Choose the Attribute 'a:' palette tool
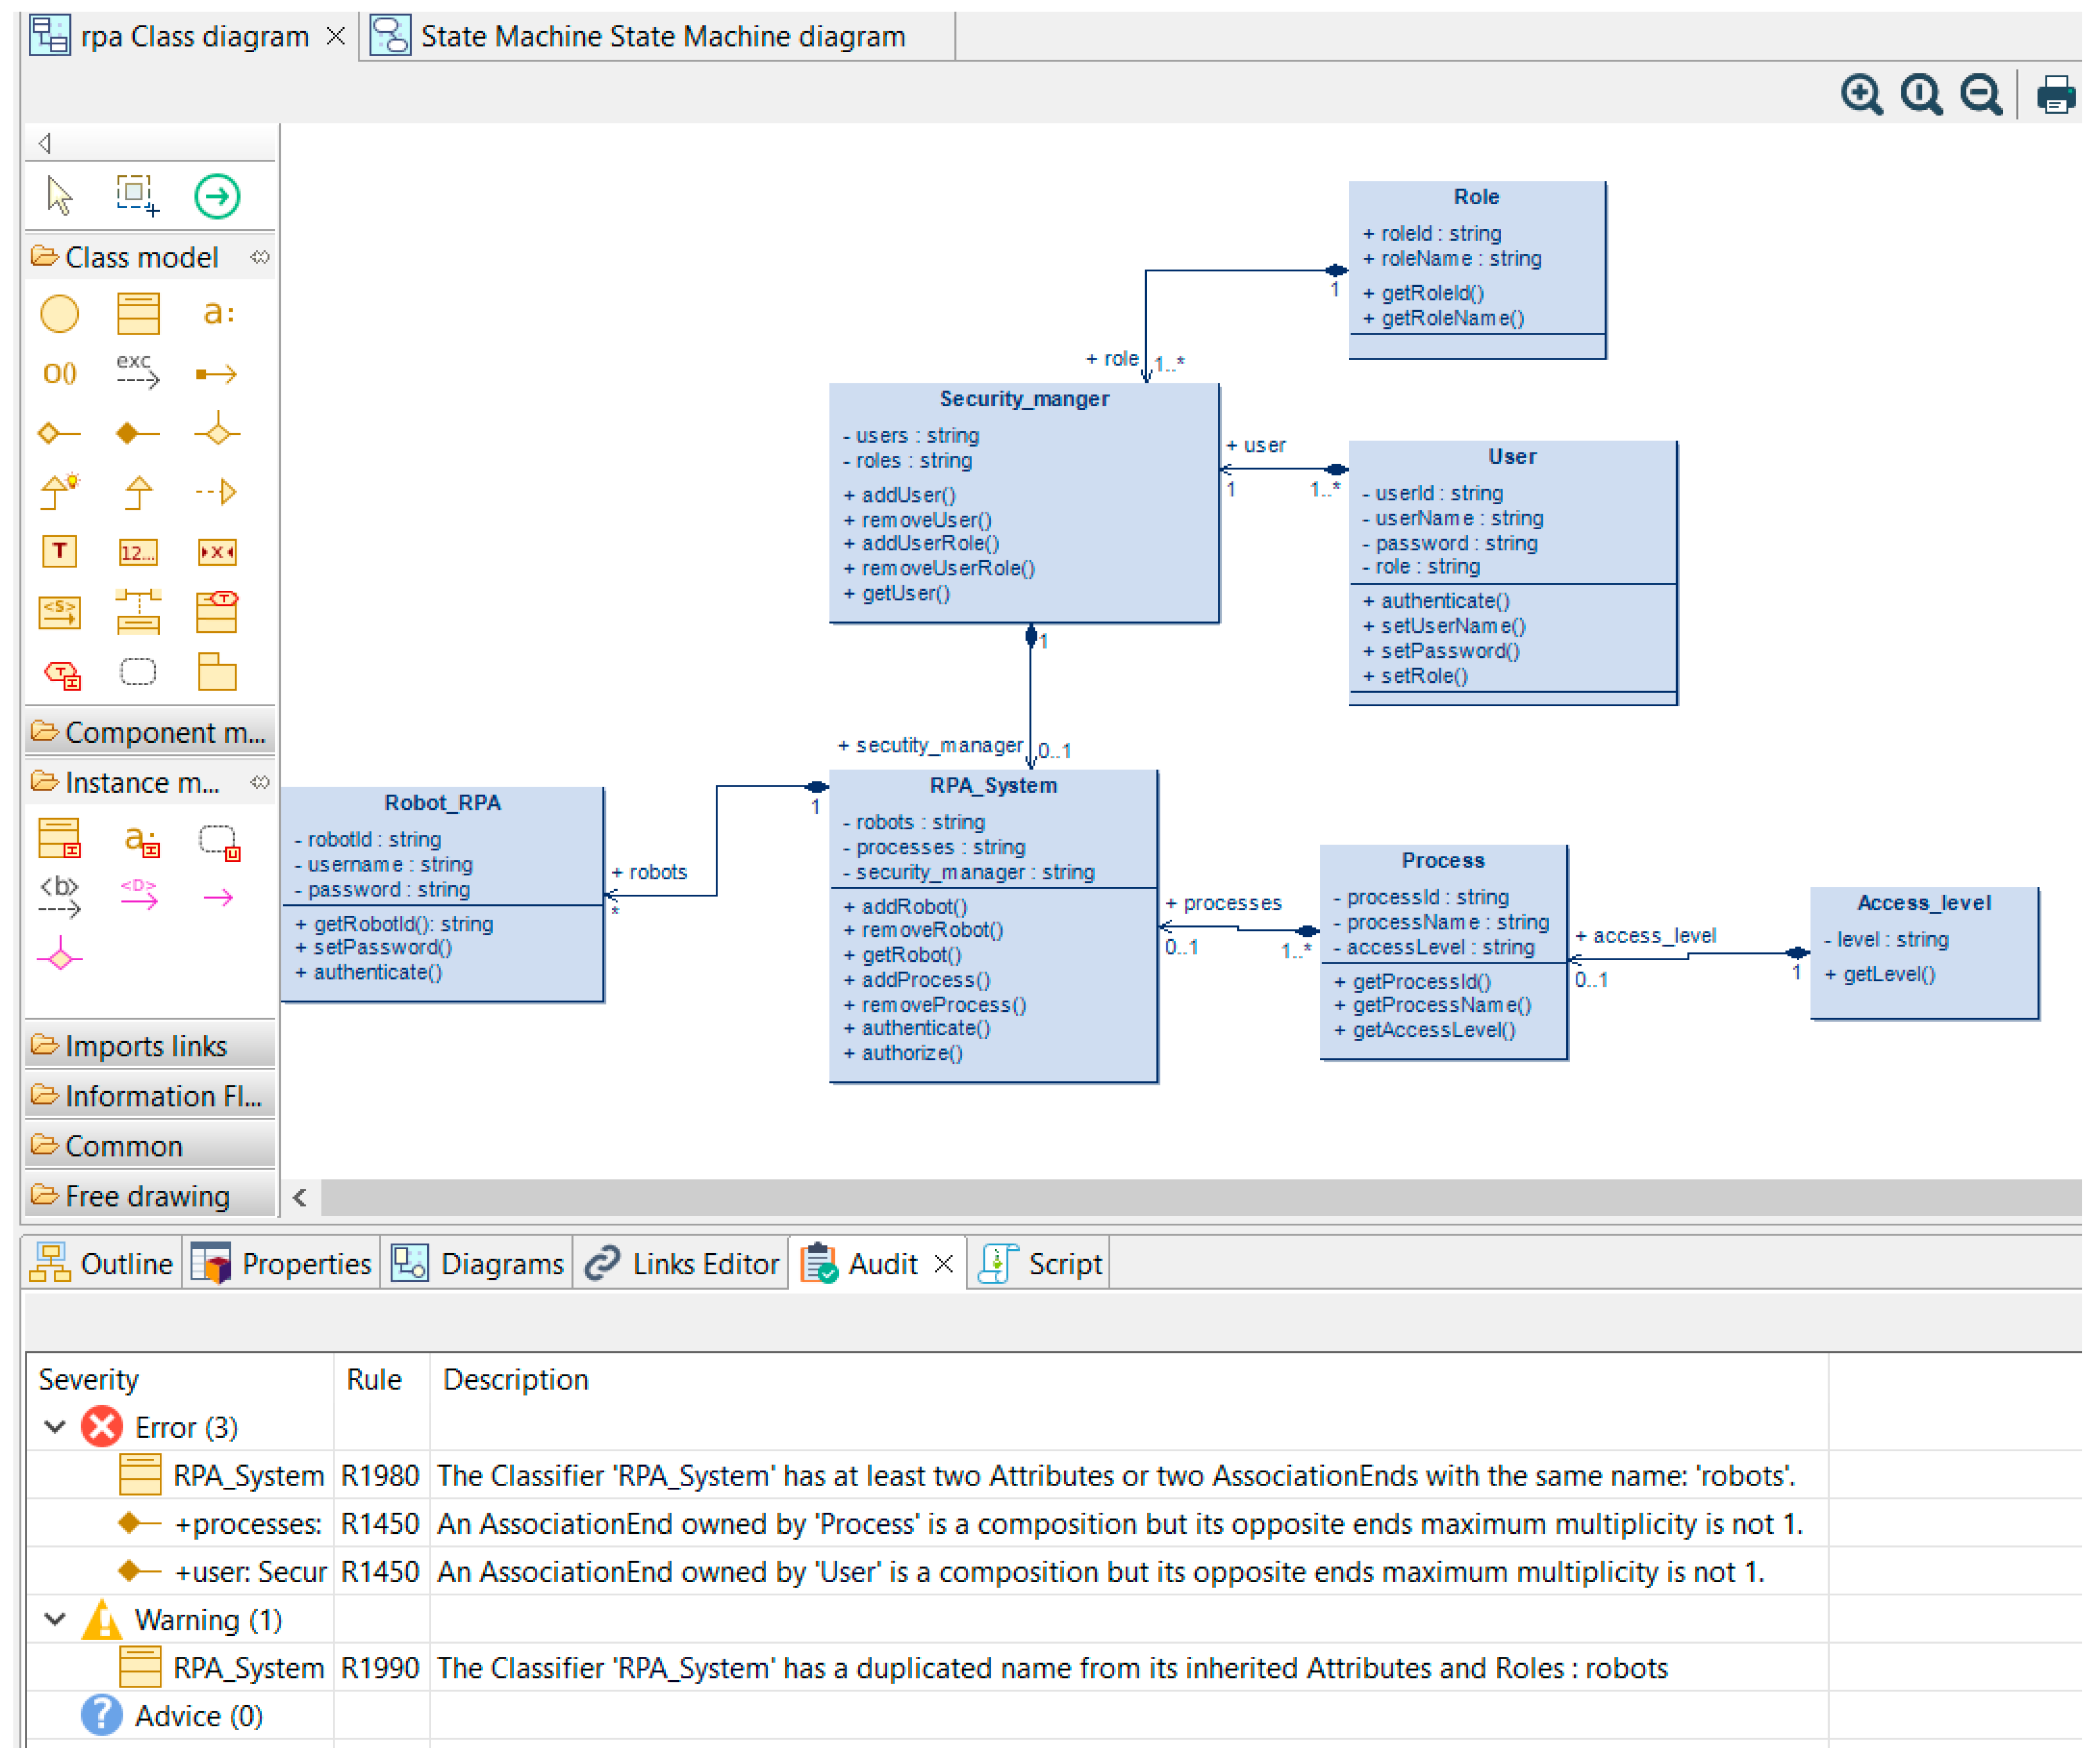Image resolution: width=2100 pixels, height=1764 pixels. coord(218,313)
